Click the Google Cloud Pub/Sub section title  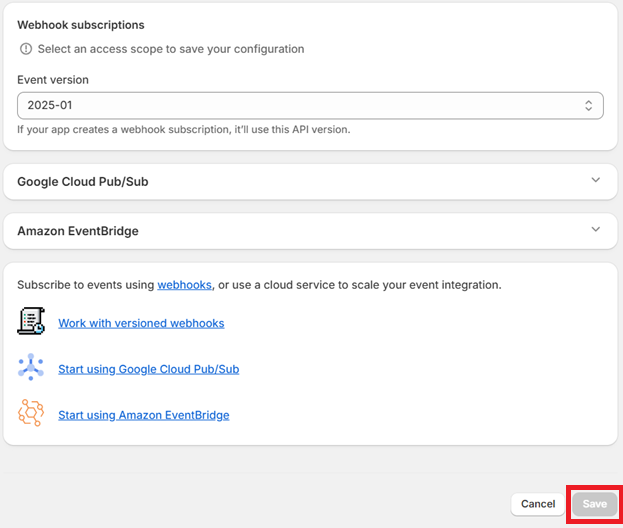[x=83, y=182]
